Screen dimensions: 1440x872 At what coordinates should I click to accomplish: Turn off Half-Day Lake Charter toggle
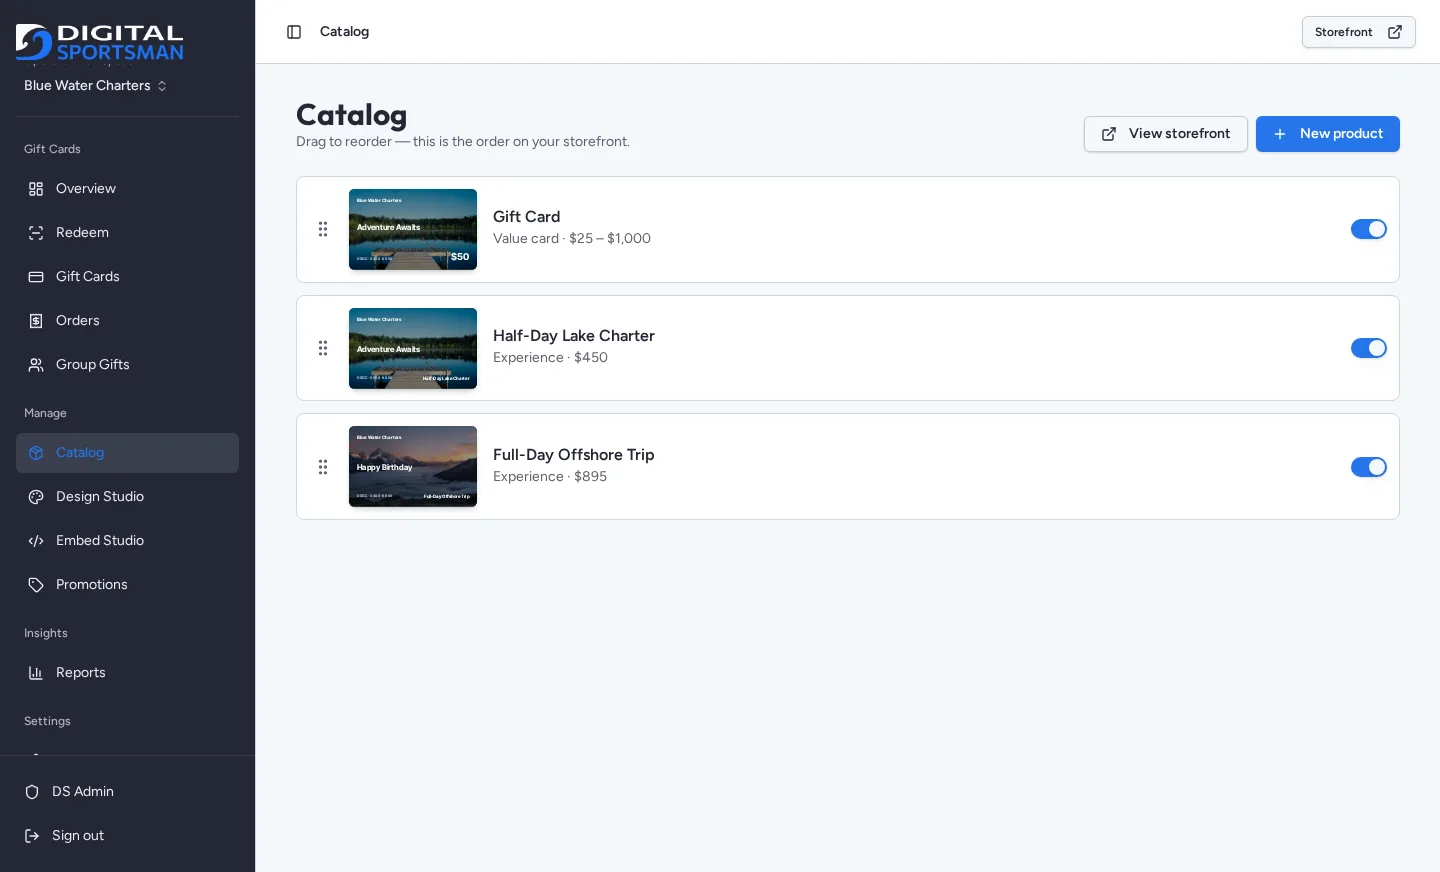(1369, 348)
